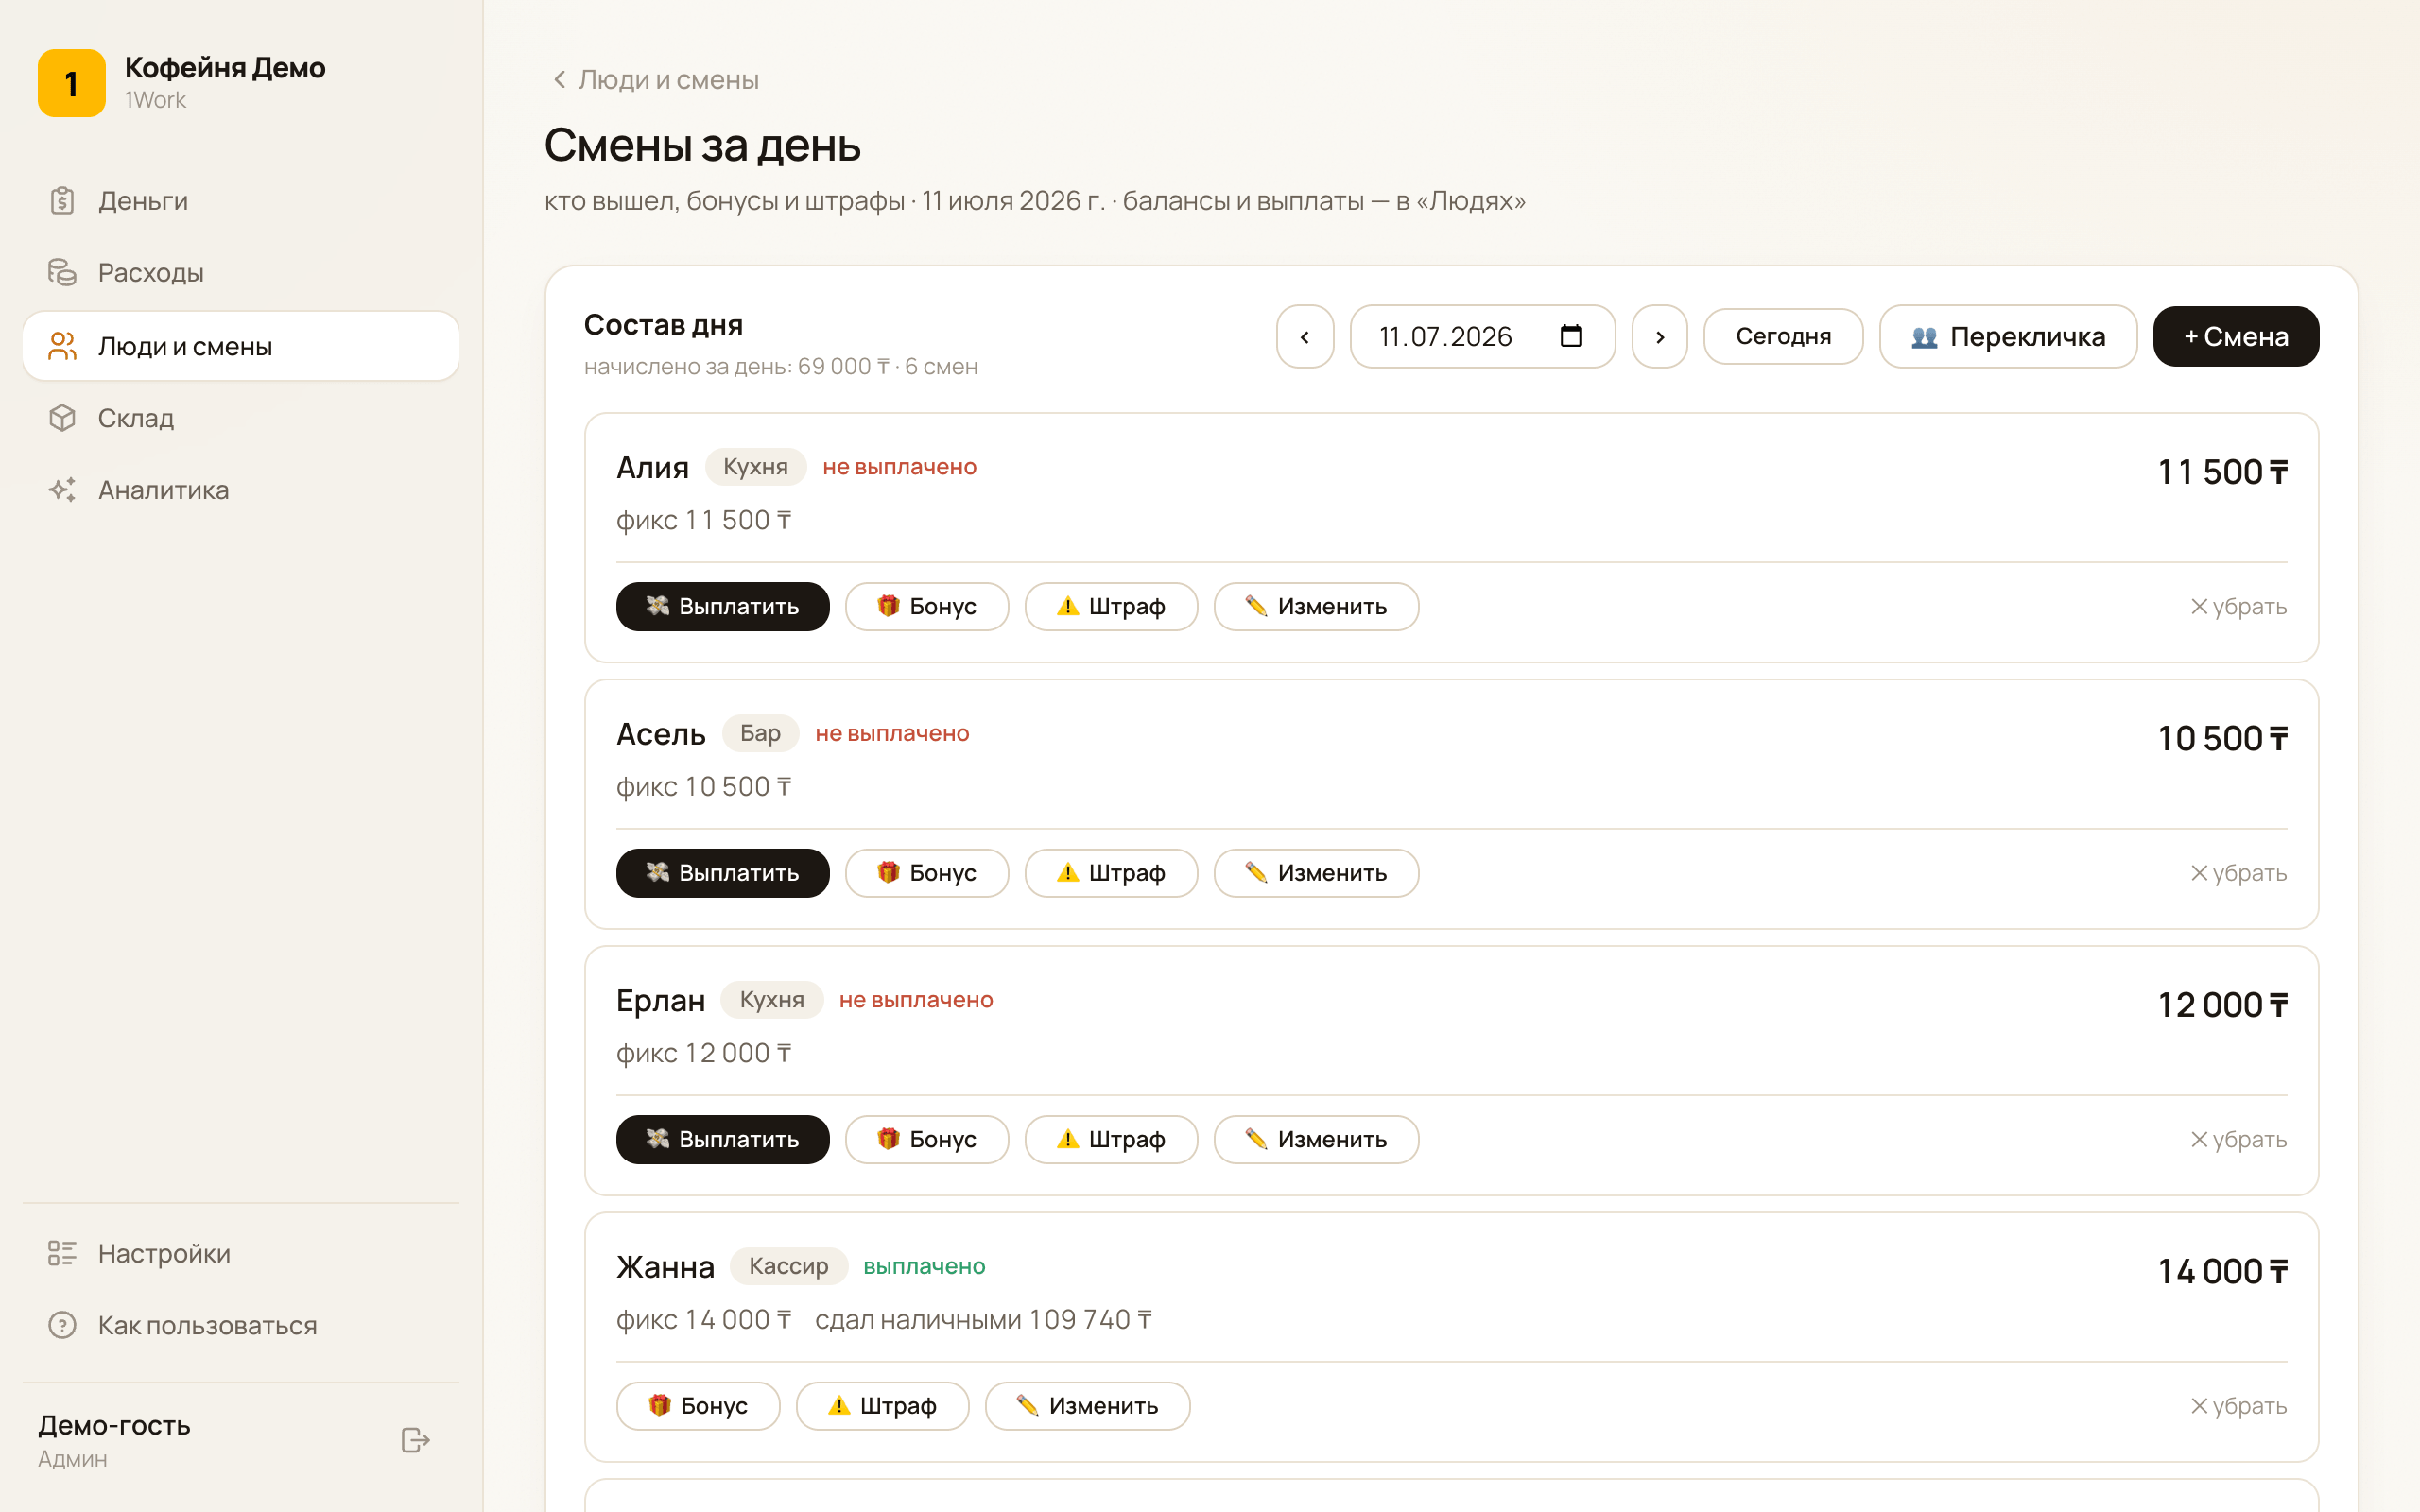Add a Штраф for Жанна
Screen dimensions: 2420x1512
click(882, 1406)
